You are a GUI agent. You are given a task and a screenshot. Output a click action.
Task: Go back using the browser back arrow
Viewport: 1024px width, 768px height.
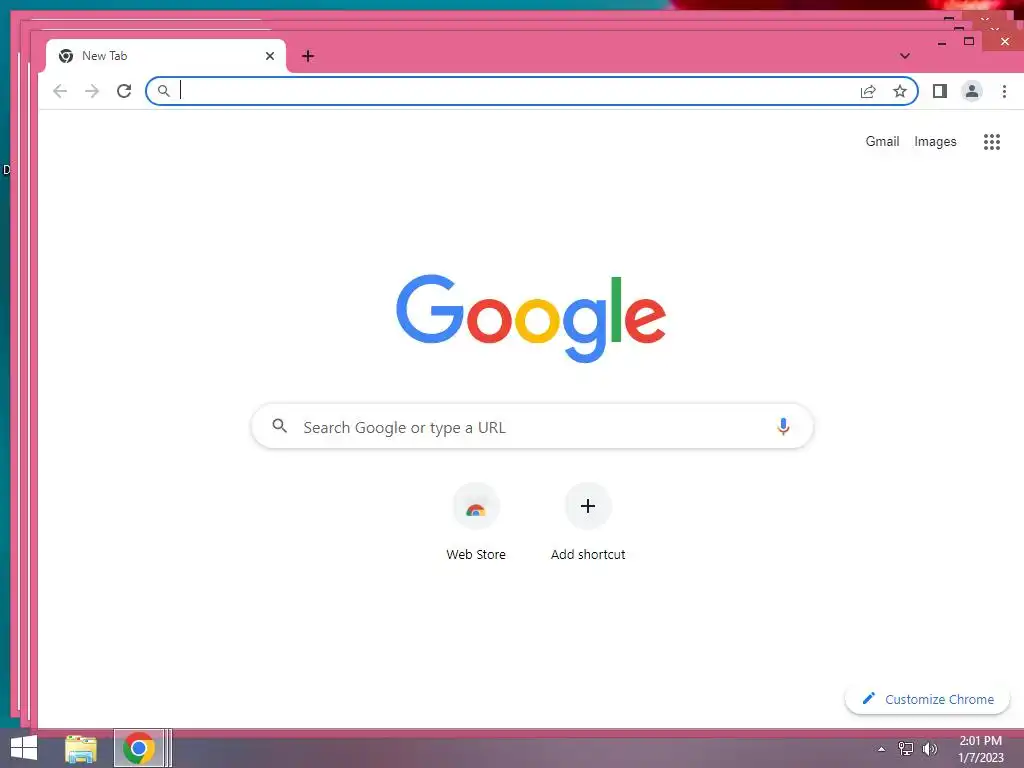click(x=60, y=91)
